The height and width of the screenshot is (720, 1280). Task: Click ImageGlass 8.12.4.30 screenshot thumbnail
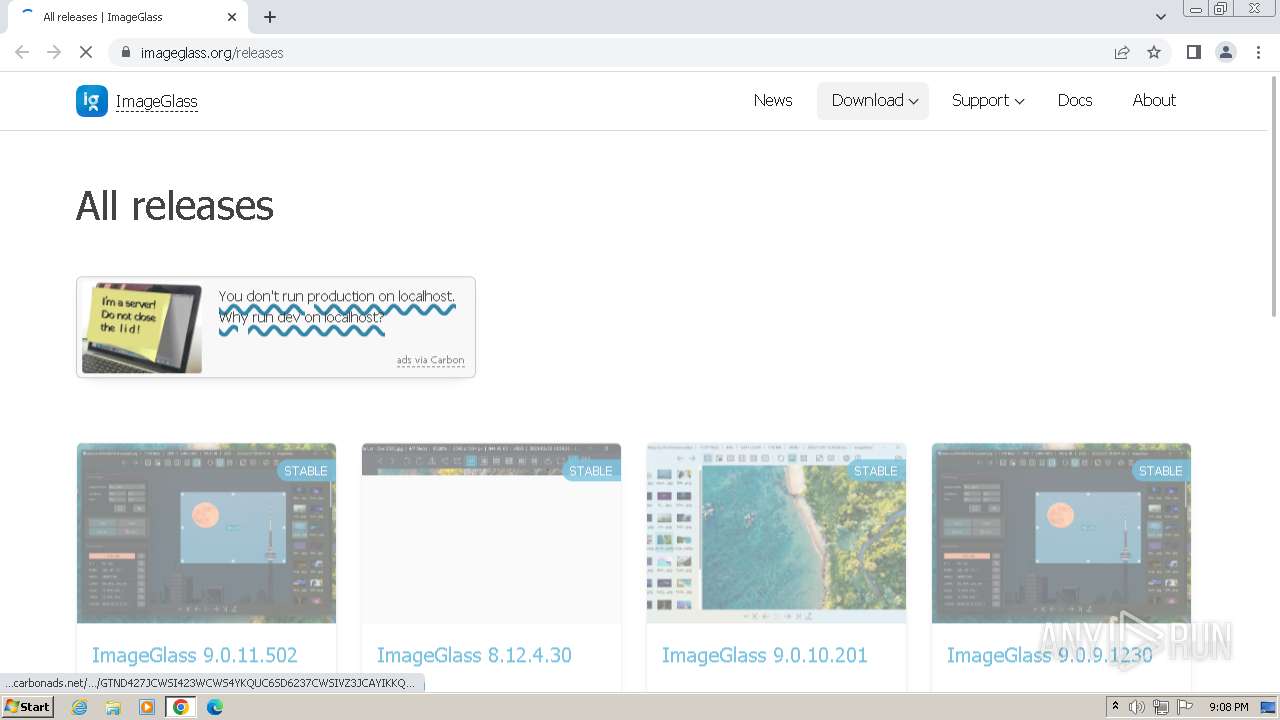tap(491, 533)
